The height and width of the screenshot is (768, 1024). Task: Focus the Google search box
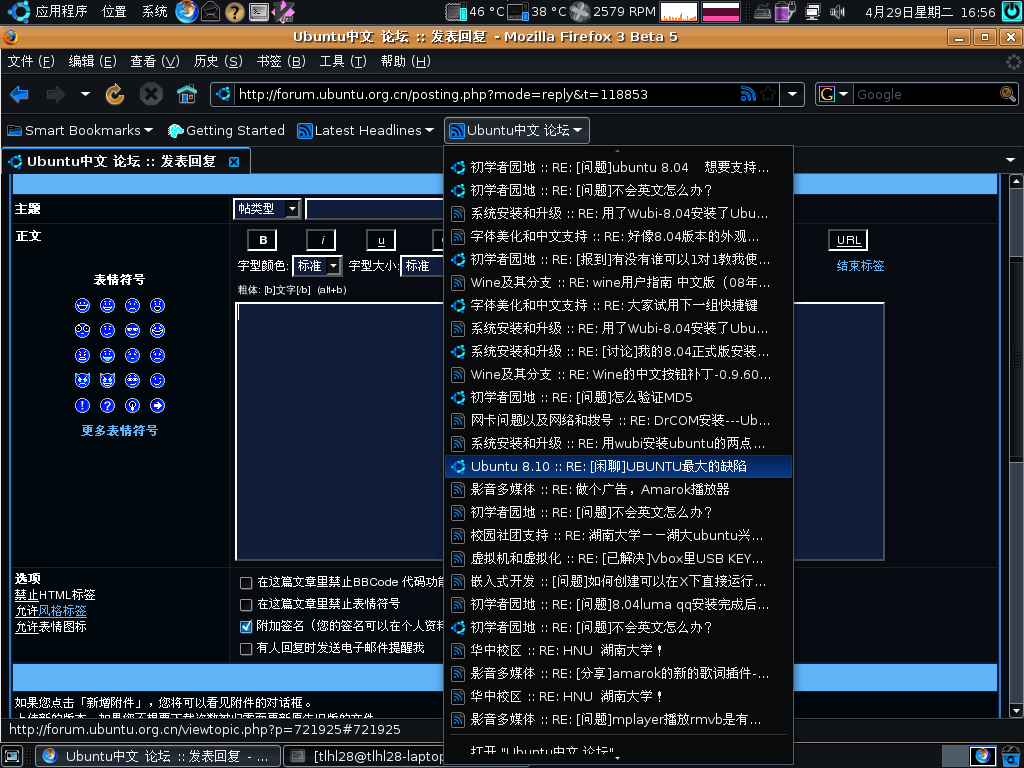point(926,95)
